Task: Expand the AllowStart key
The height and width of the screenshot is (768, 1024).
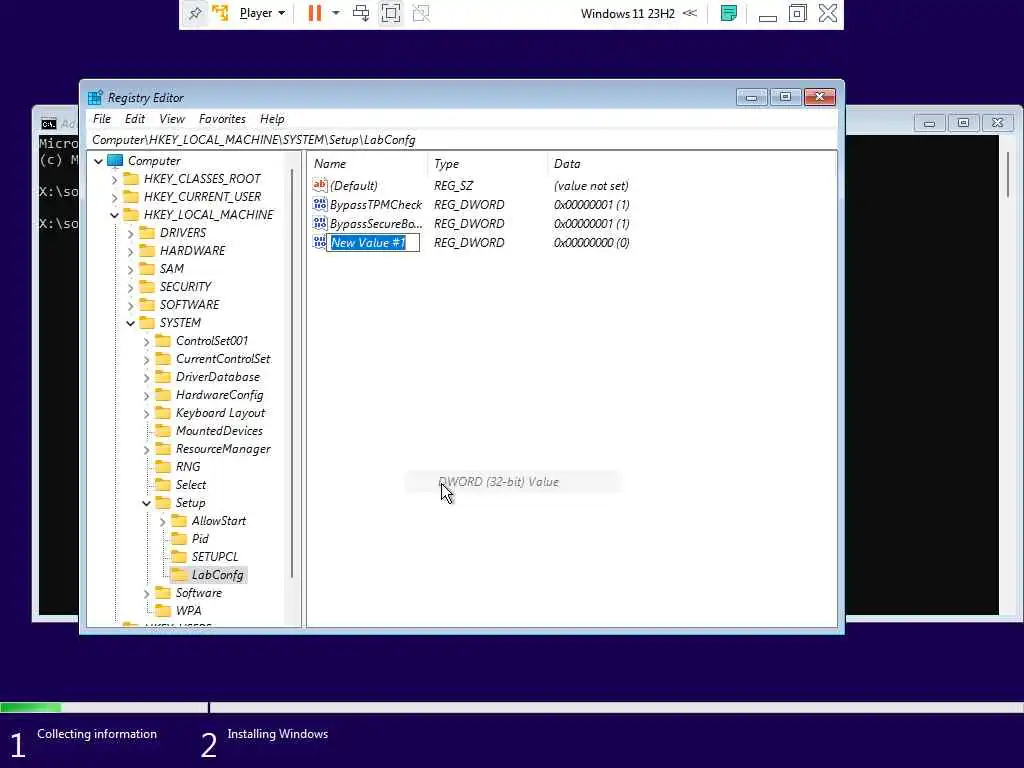Action: [x=163, y=521]
